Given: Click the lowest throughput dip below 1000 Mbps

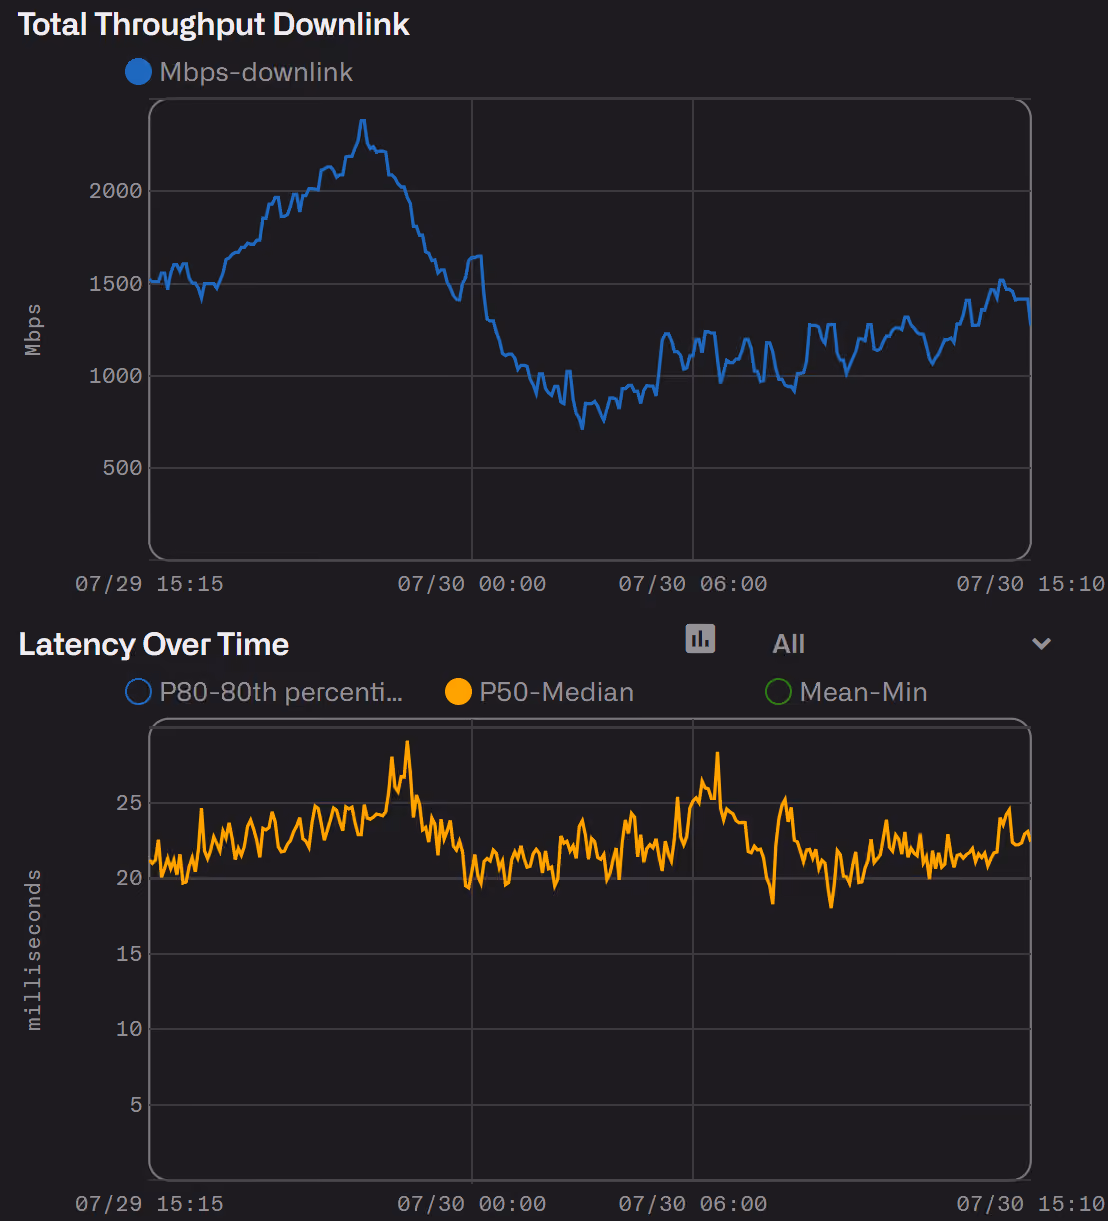Looking at the screenshot, I should click(x=583, y=428).
